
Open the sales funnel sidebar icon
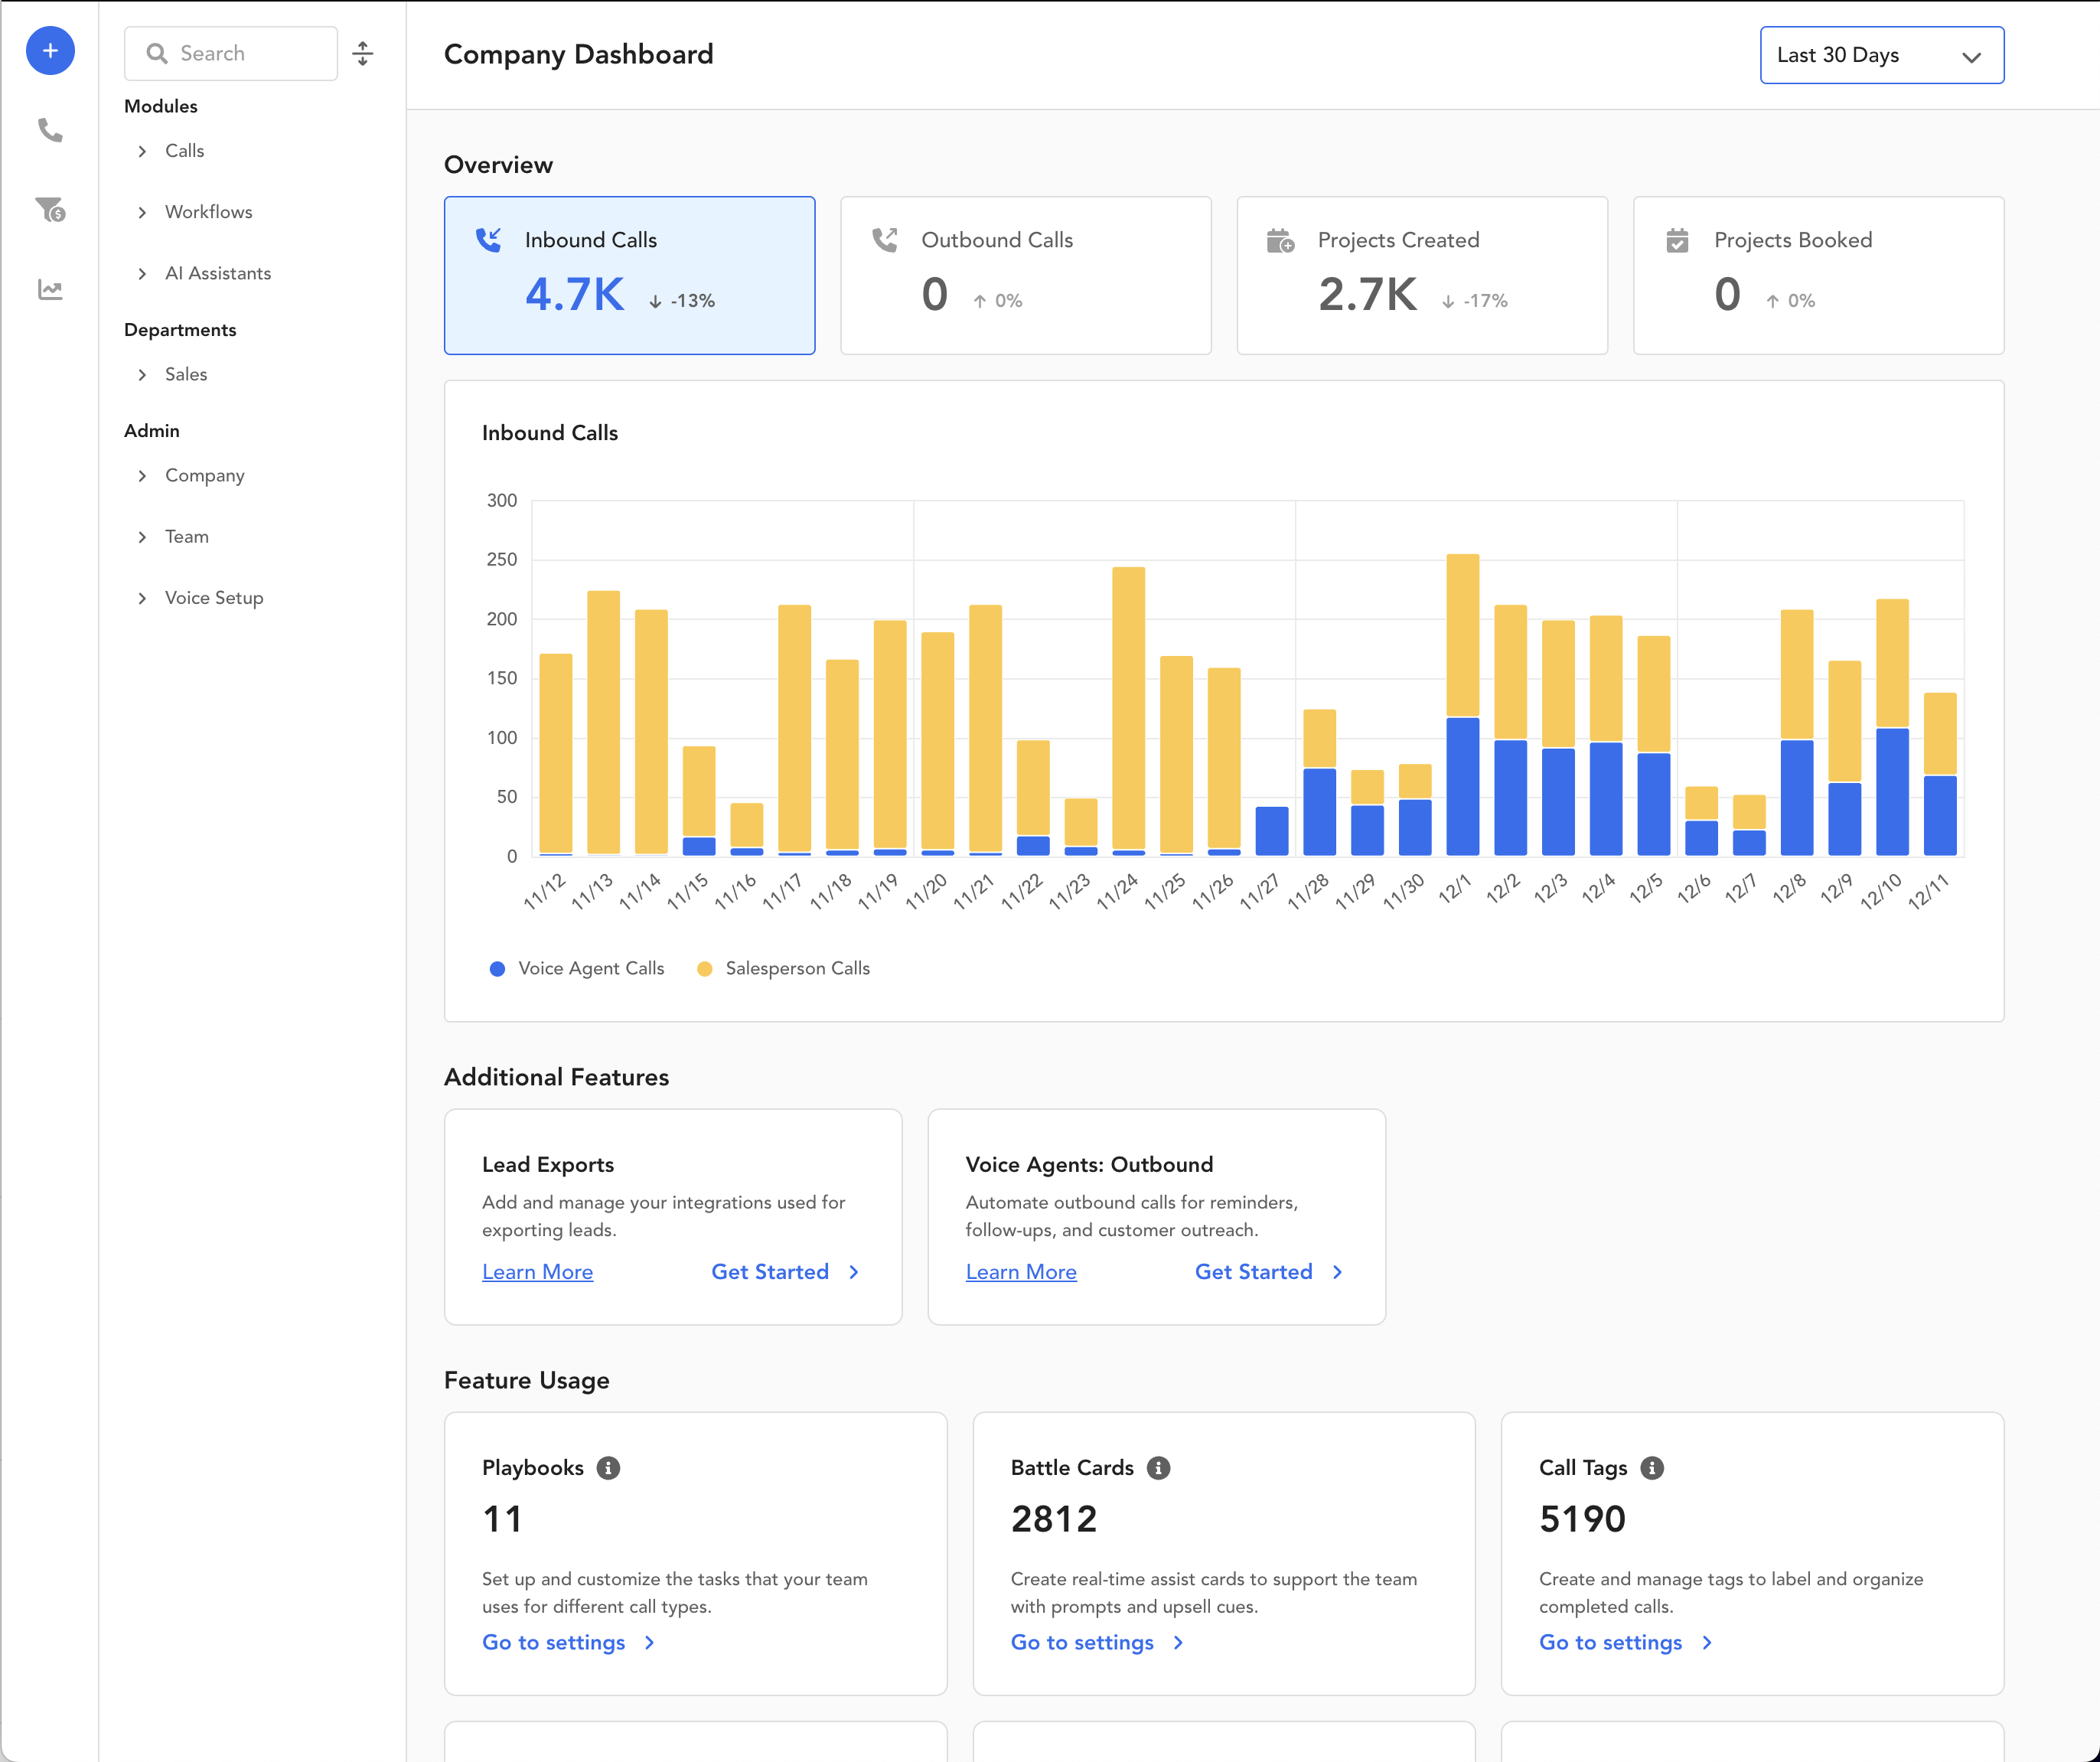(50, 209)
